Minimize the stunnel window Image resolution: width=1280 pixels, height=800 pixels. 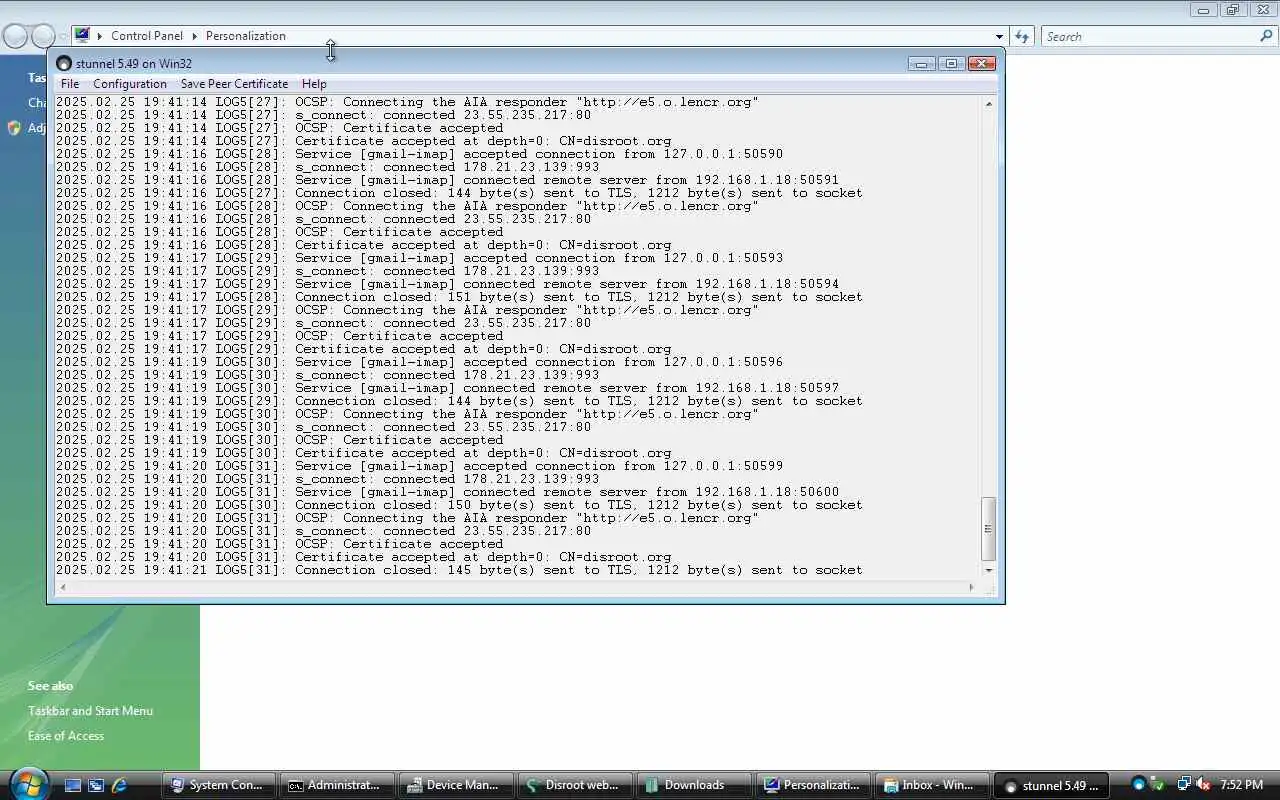[x=921, y=64]
